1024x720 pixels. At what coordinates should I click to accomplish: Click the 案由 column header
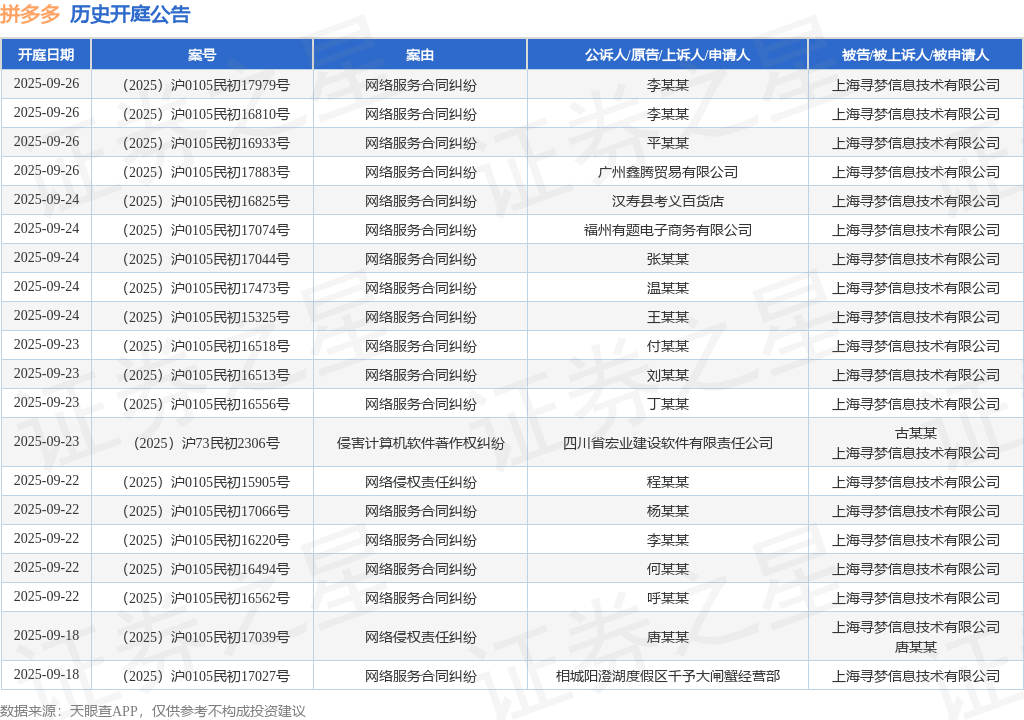tap(420, 55)
